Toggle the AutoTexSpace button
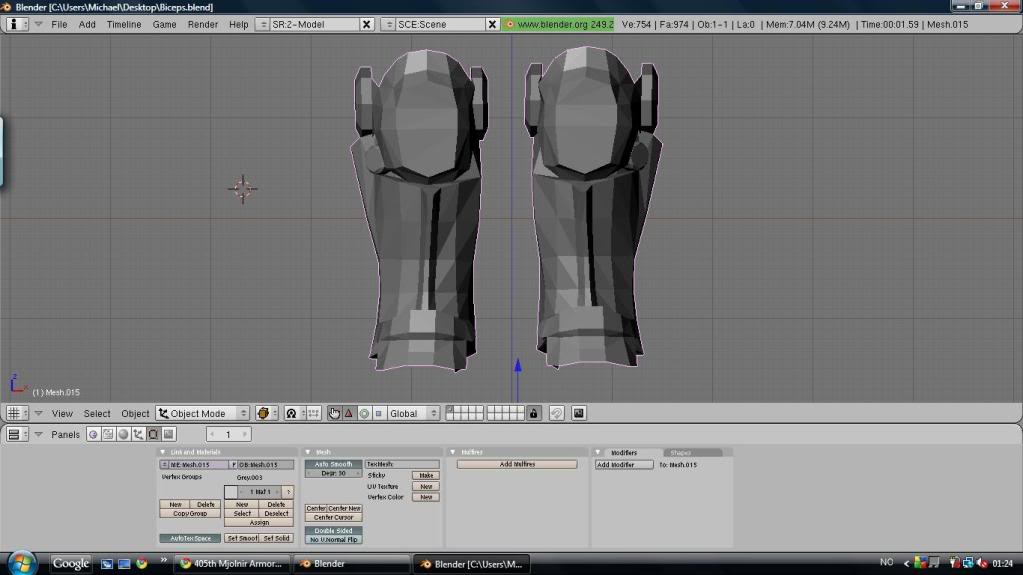 coord(190,538)
